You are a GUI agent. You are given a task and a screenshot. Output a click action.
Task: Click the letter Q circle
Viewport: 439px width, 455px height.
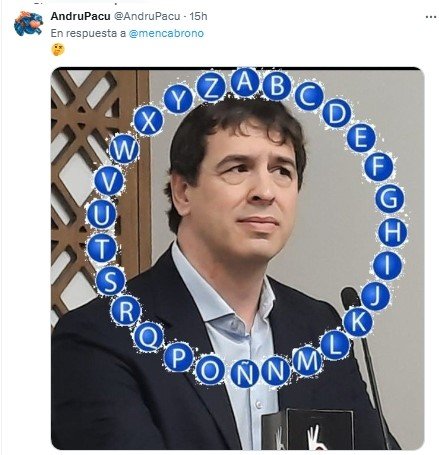[x=148, y=337]
